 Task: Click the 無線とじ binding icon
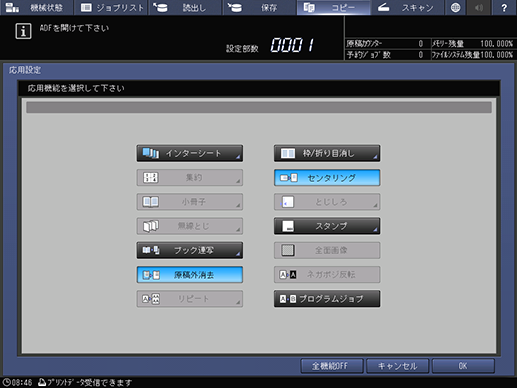pos(151,226)
